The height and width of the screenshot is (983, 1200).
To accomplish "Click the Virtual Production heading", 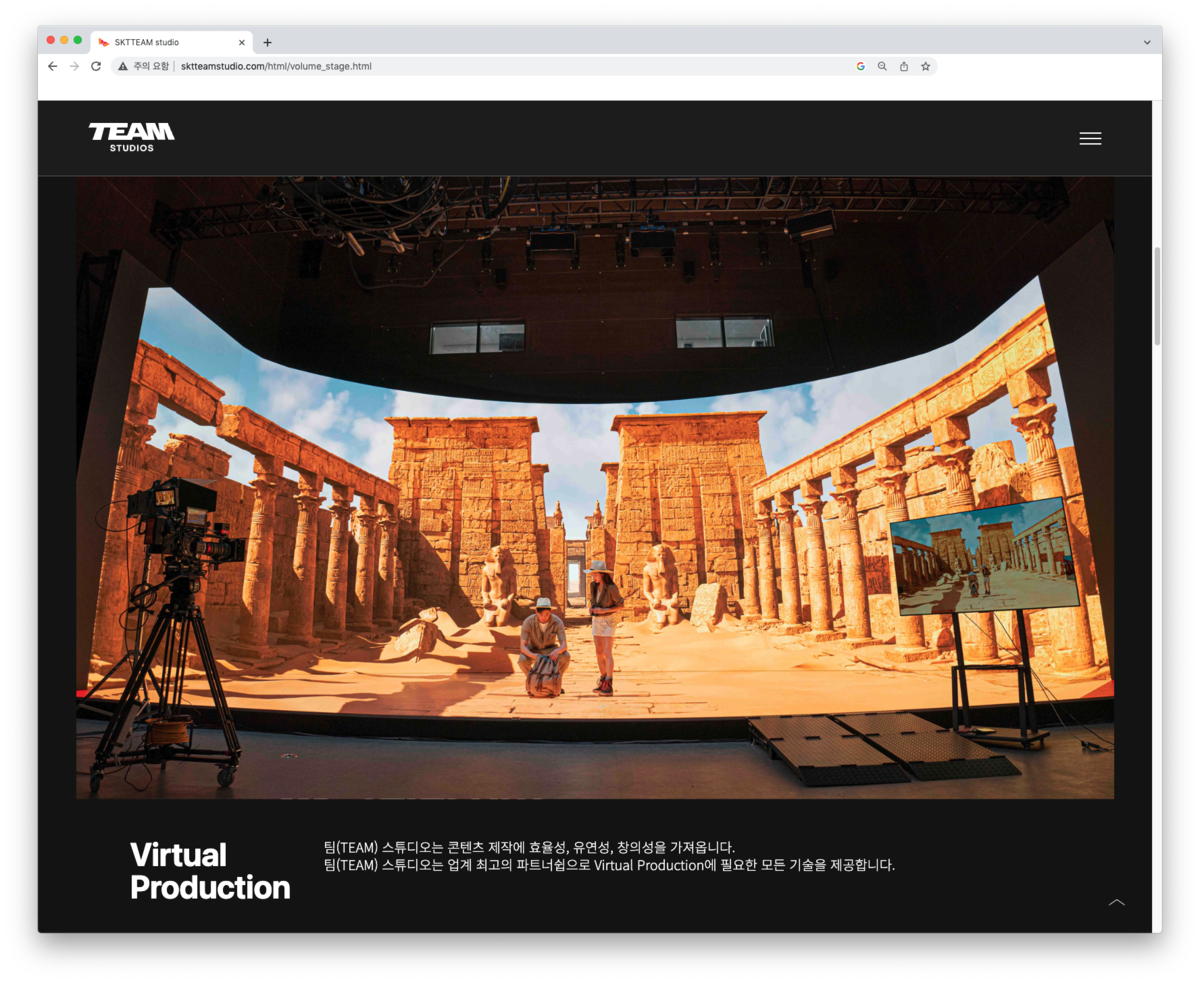I will (210, 871).
